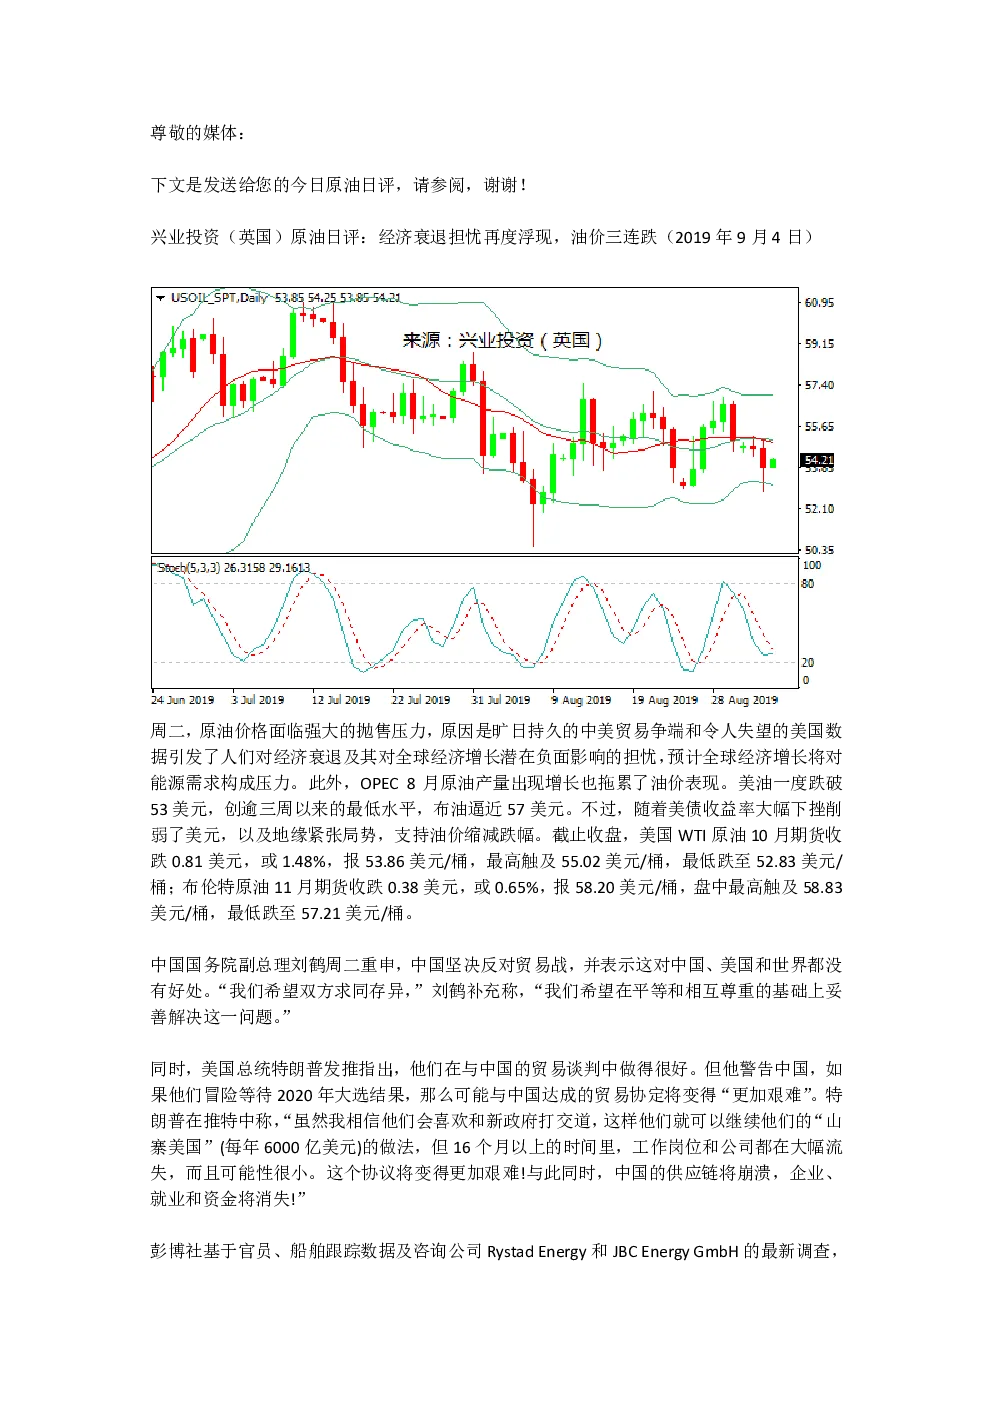
Task: Click the stochastic 80 level label
Action: 808,584
